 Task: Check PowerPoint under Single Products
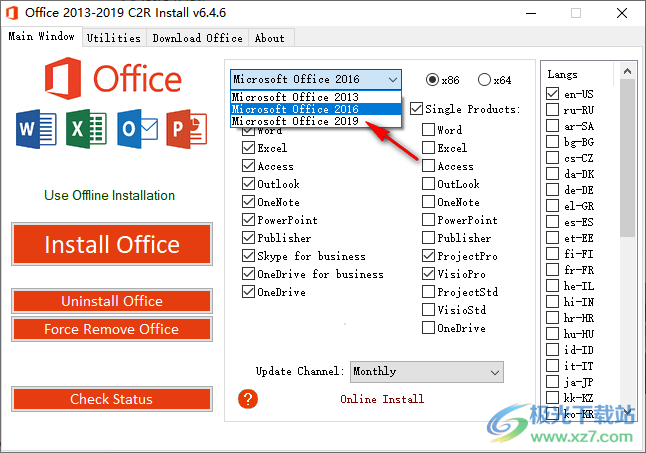428,219
